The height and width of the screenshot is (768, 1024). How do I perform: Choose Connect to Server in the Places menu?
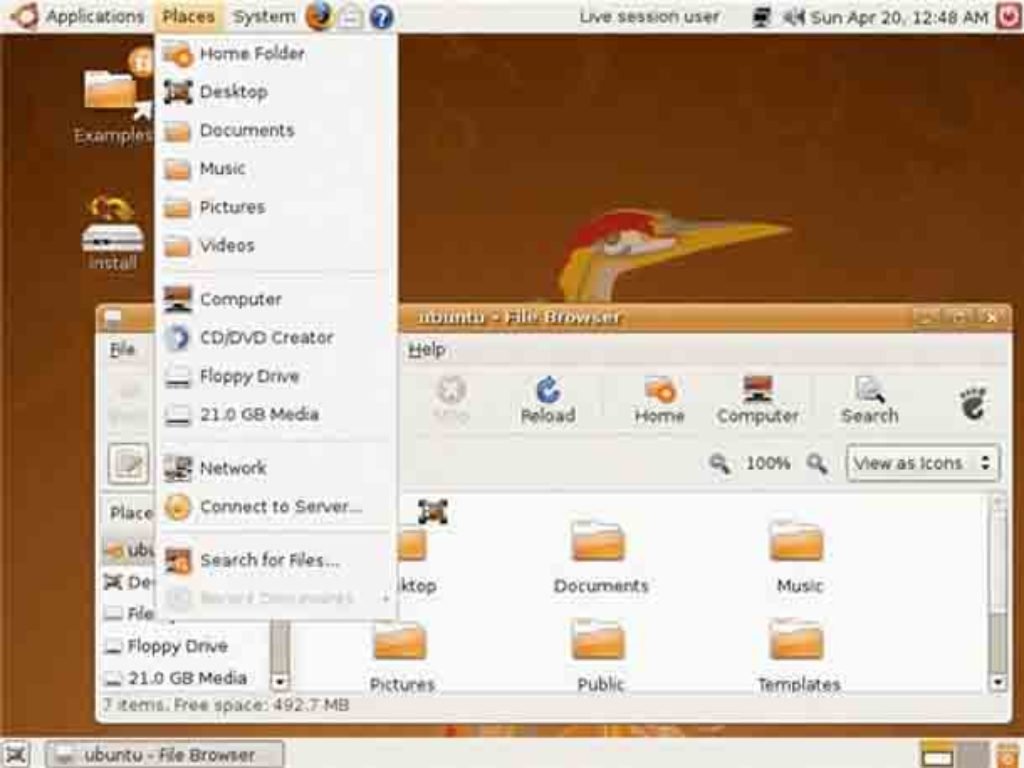(280, 507)
